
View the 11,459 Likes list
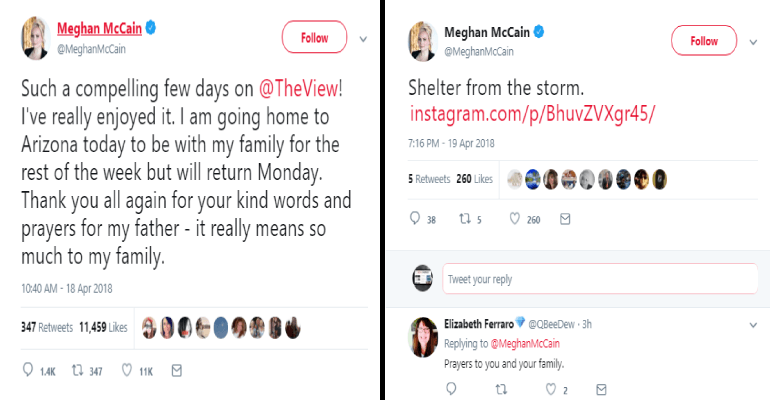[x=103, y=327]
